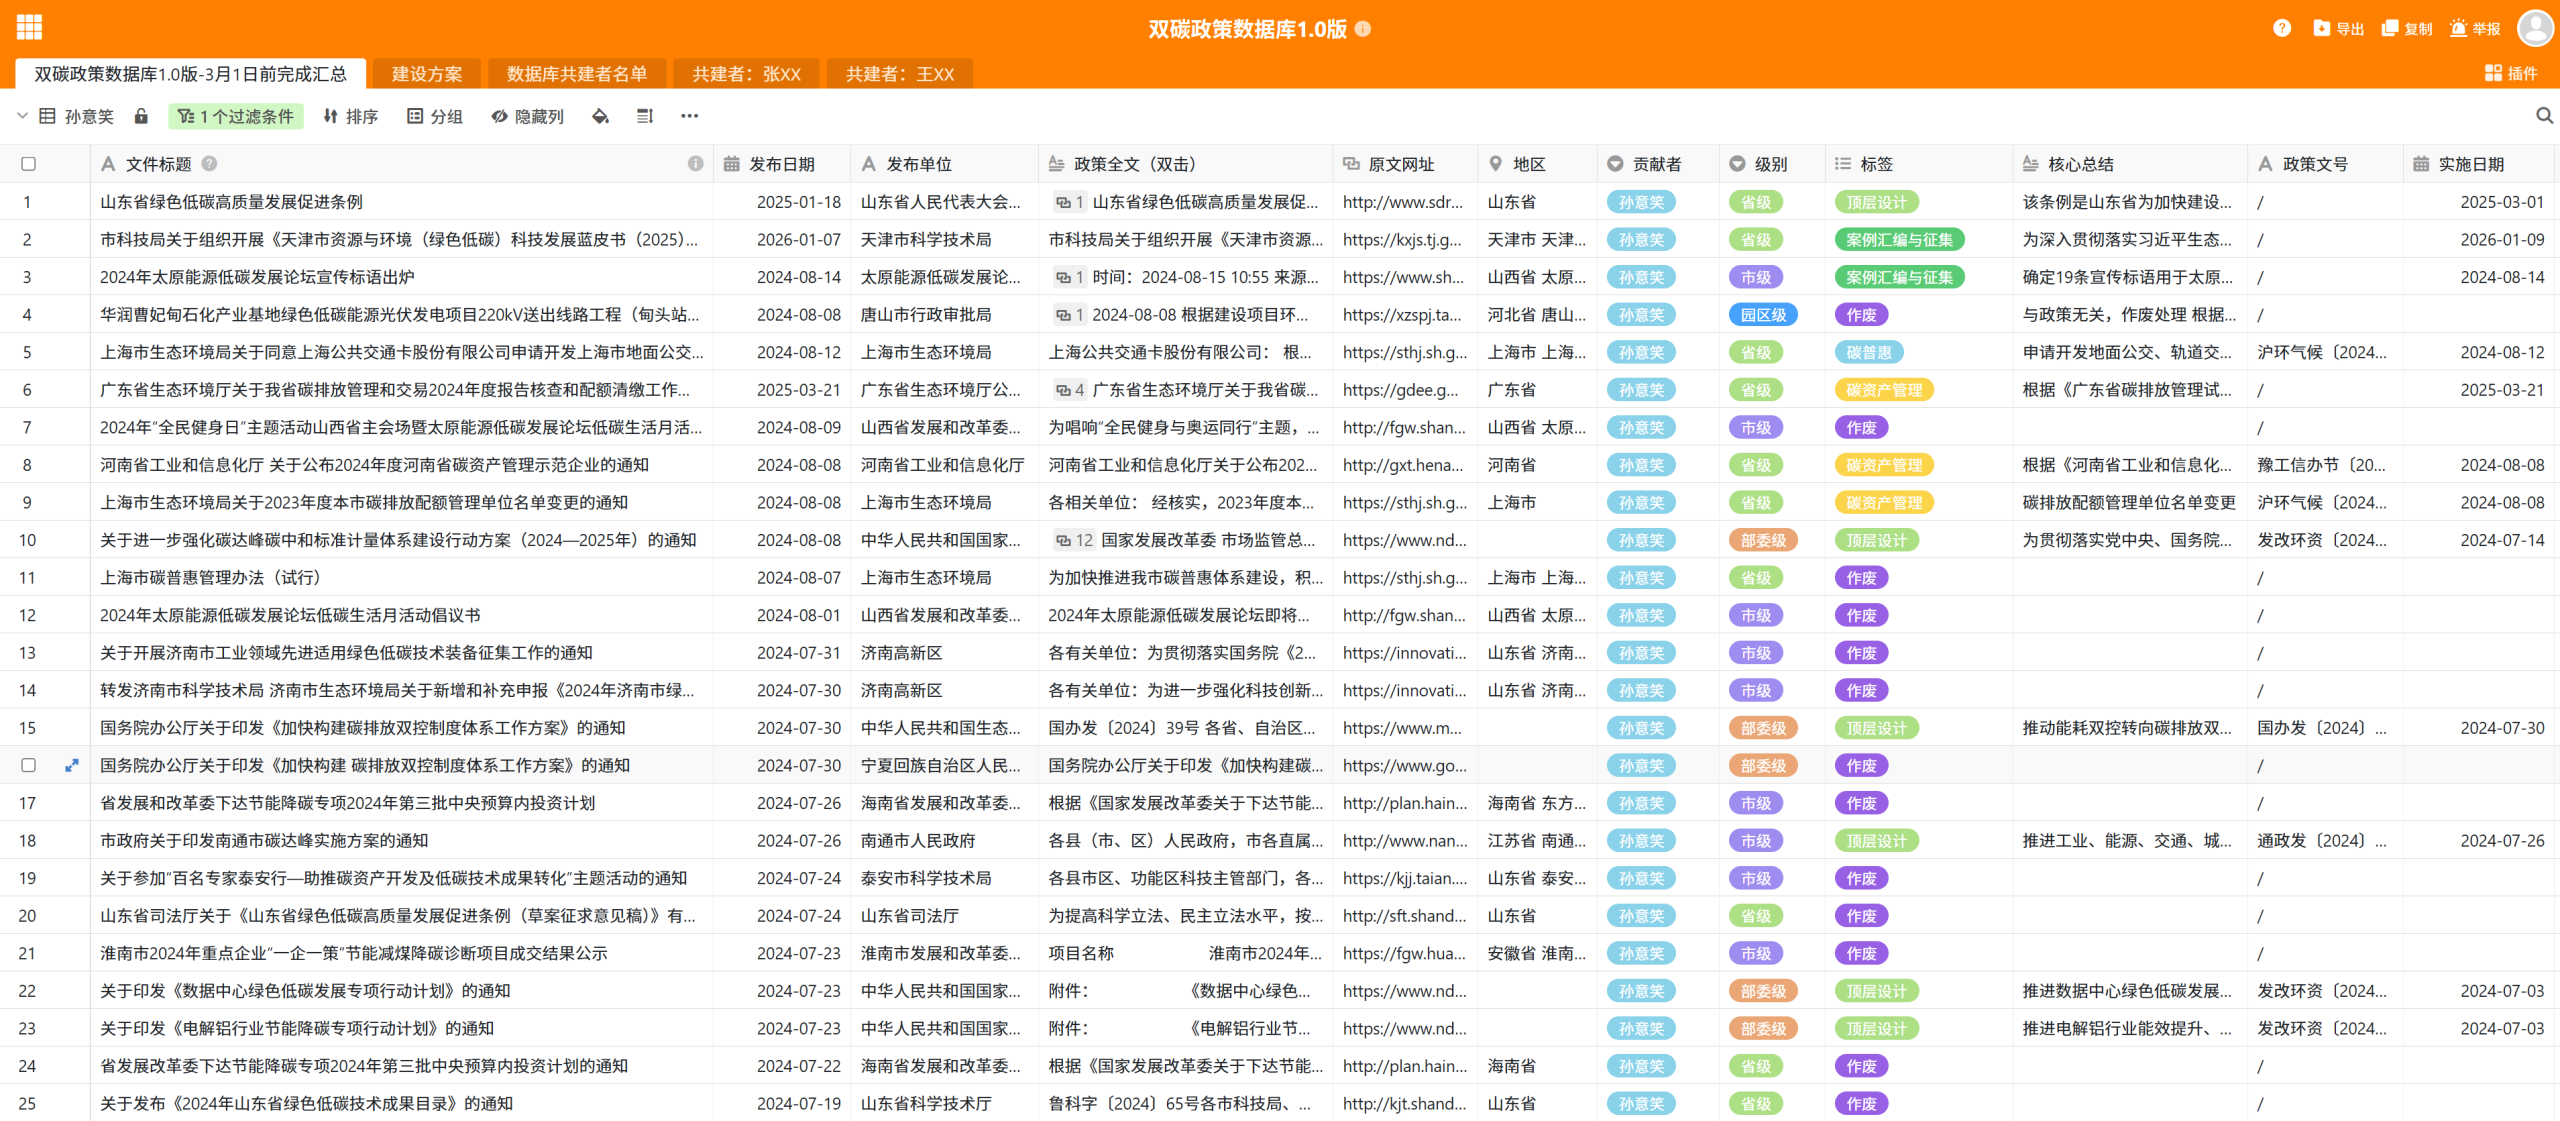Click info icon next to database title

[x=1363, y=29]
